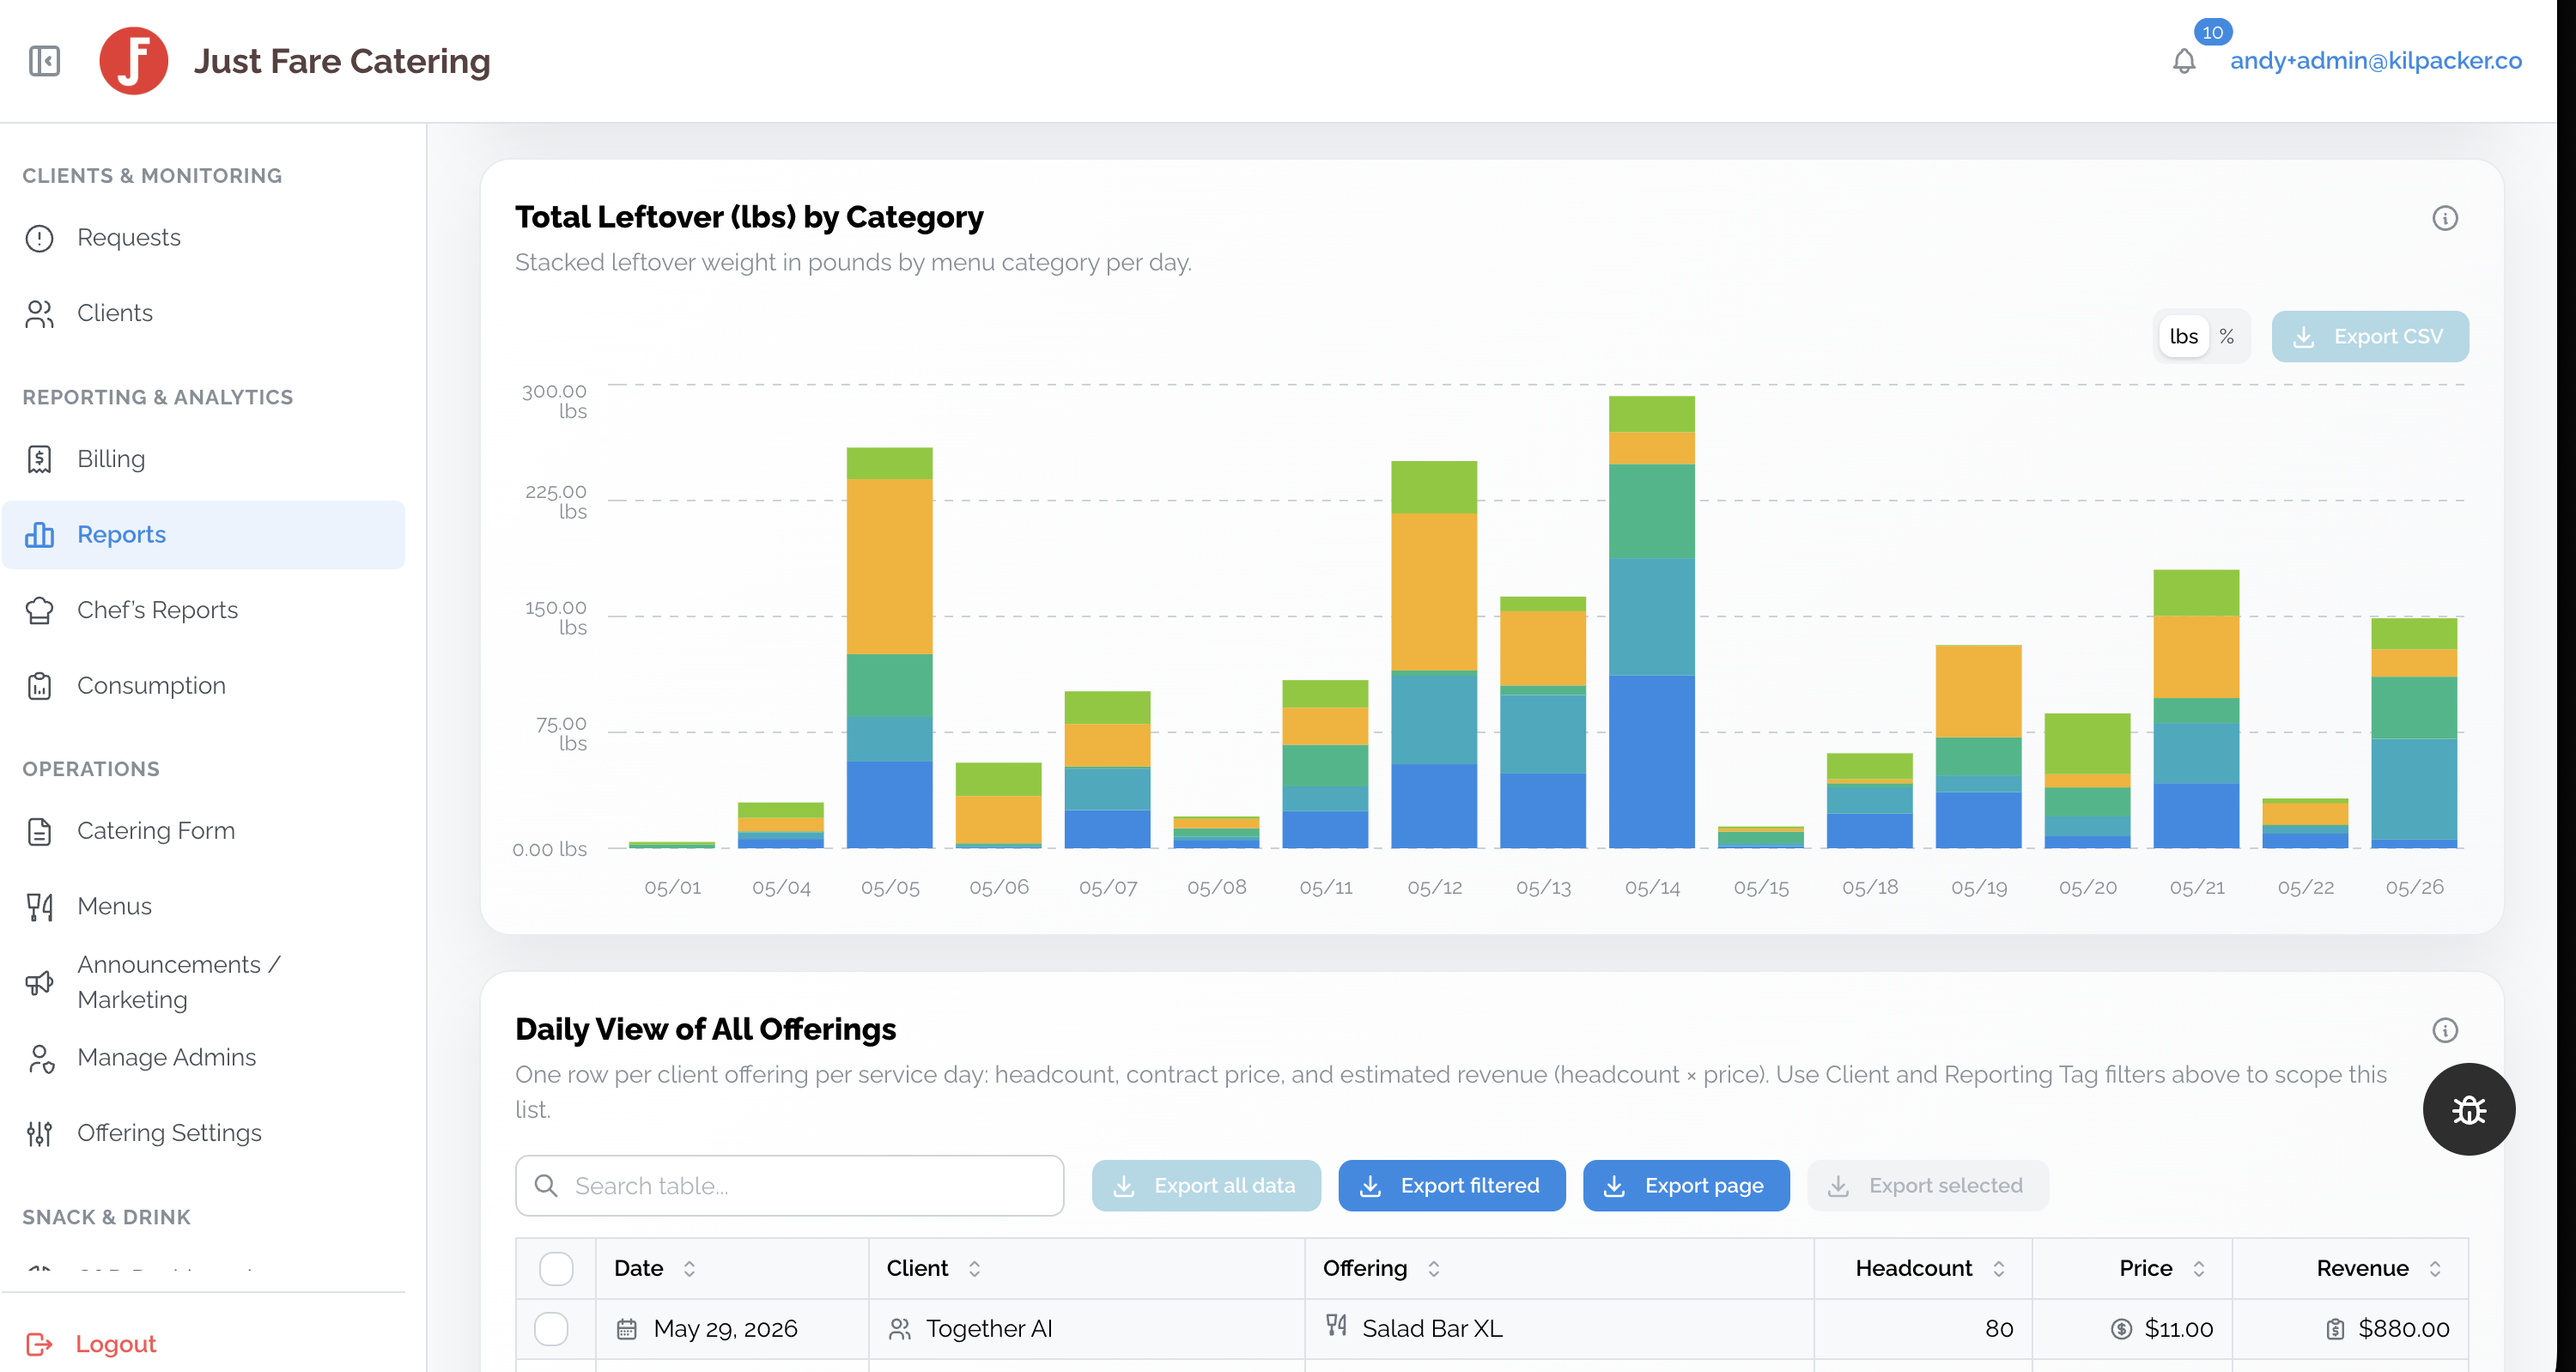The image size is (2576, 1372).
Task: Focus the Search table field
Action: click(x=790, y=1186)
